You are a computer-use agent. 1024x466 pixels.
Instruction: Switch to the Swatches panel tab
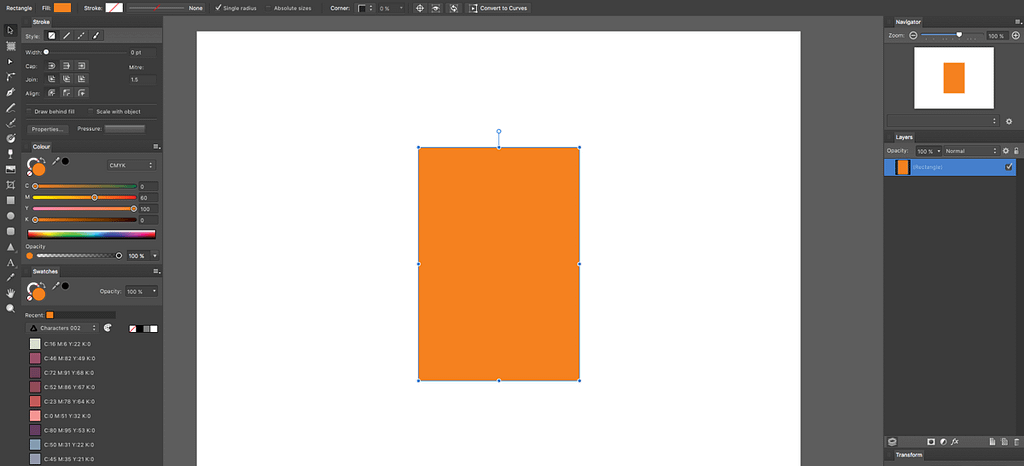[45, 271]
